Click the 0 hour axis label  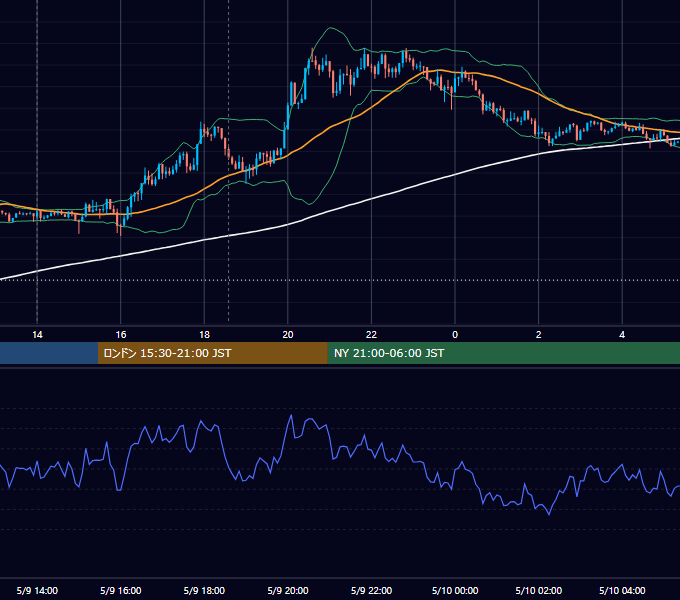pyautogui.click(x=455, y=335)
